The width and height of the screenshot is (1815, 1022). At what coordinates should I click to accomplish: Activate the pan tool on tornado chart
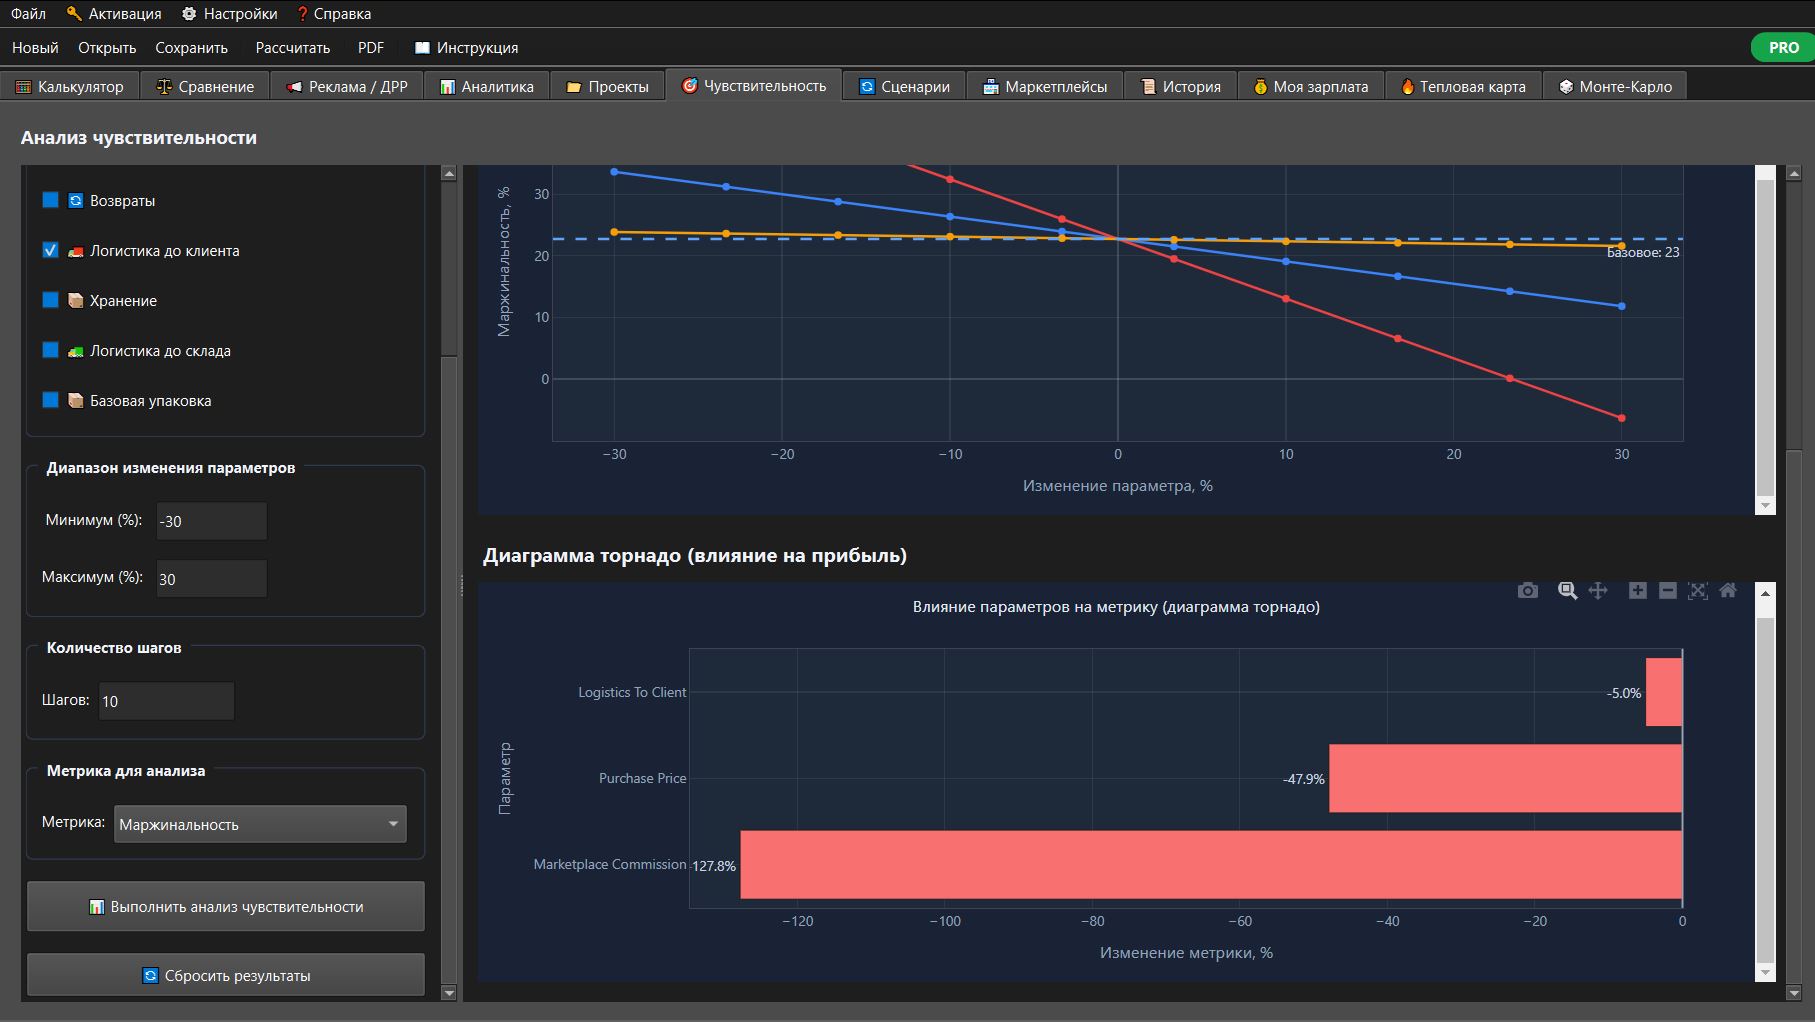click(1598, 591)
